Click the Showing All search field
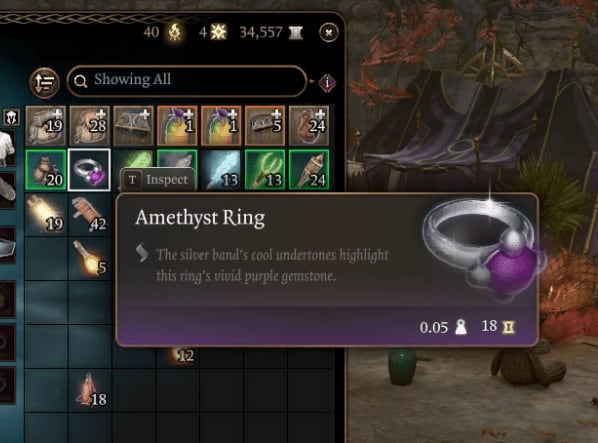Screen dimensions: 598x443 click(186, 80)
